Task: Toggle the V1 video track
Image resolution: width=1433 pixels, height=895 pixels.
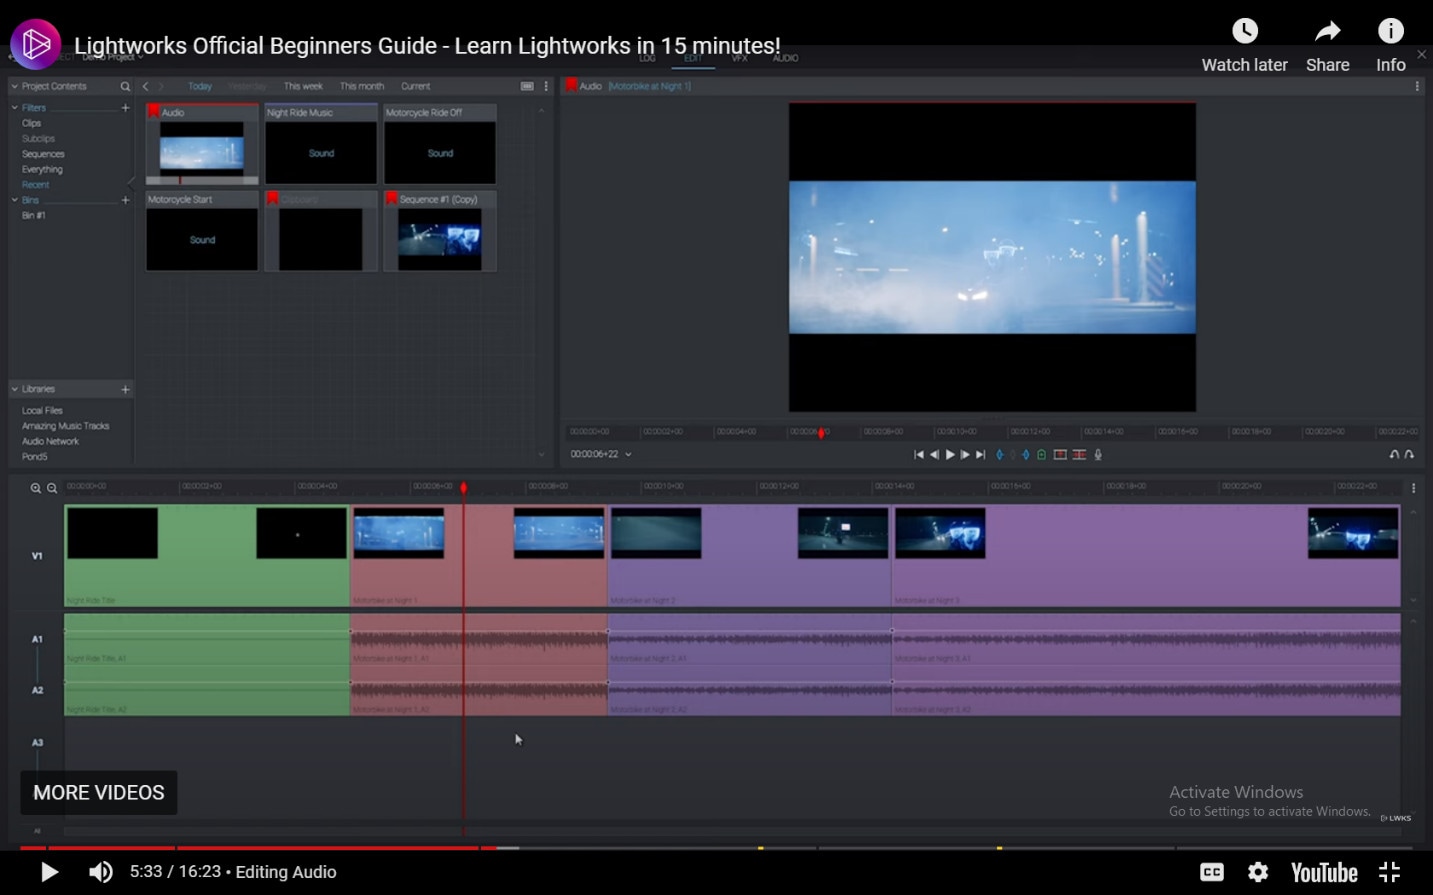Action: pyautogui.click(x=37, y=556)
